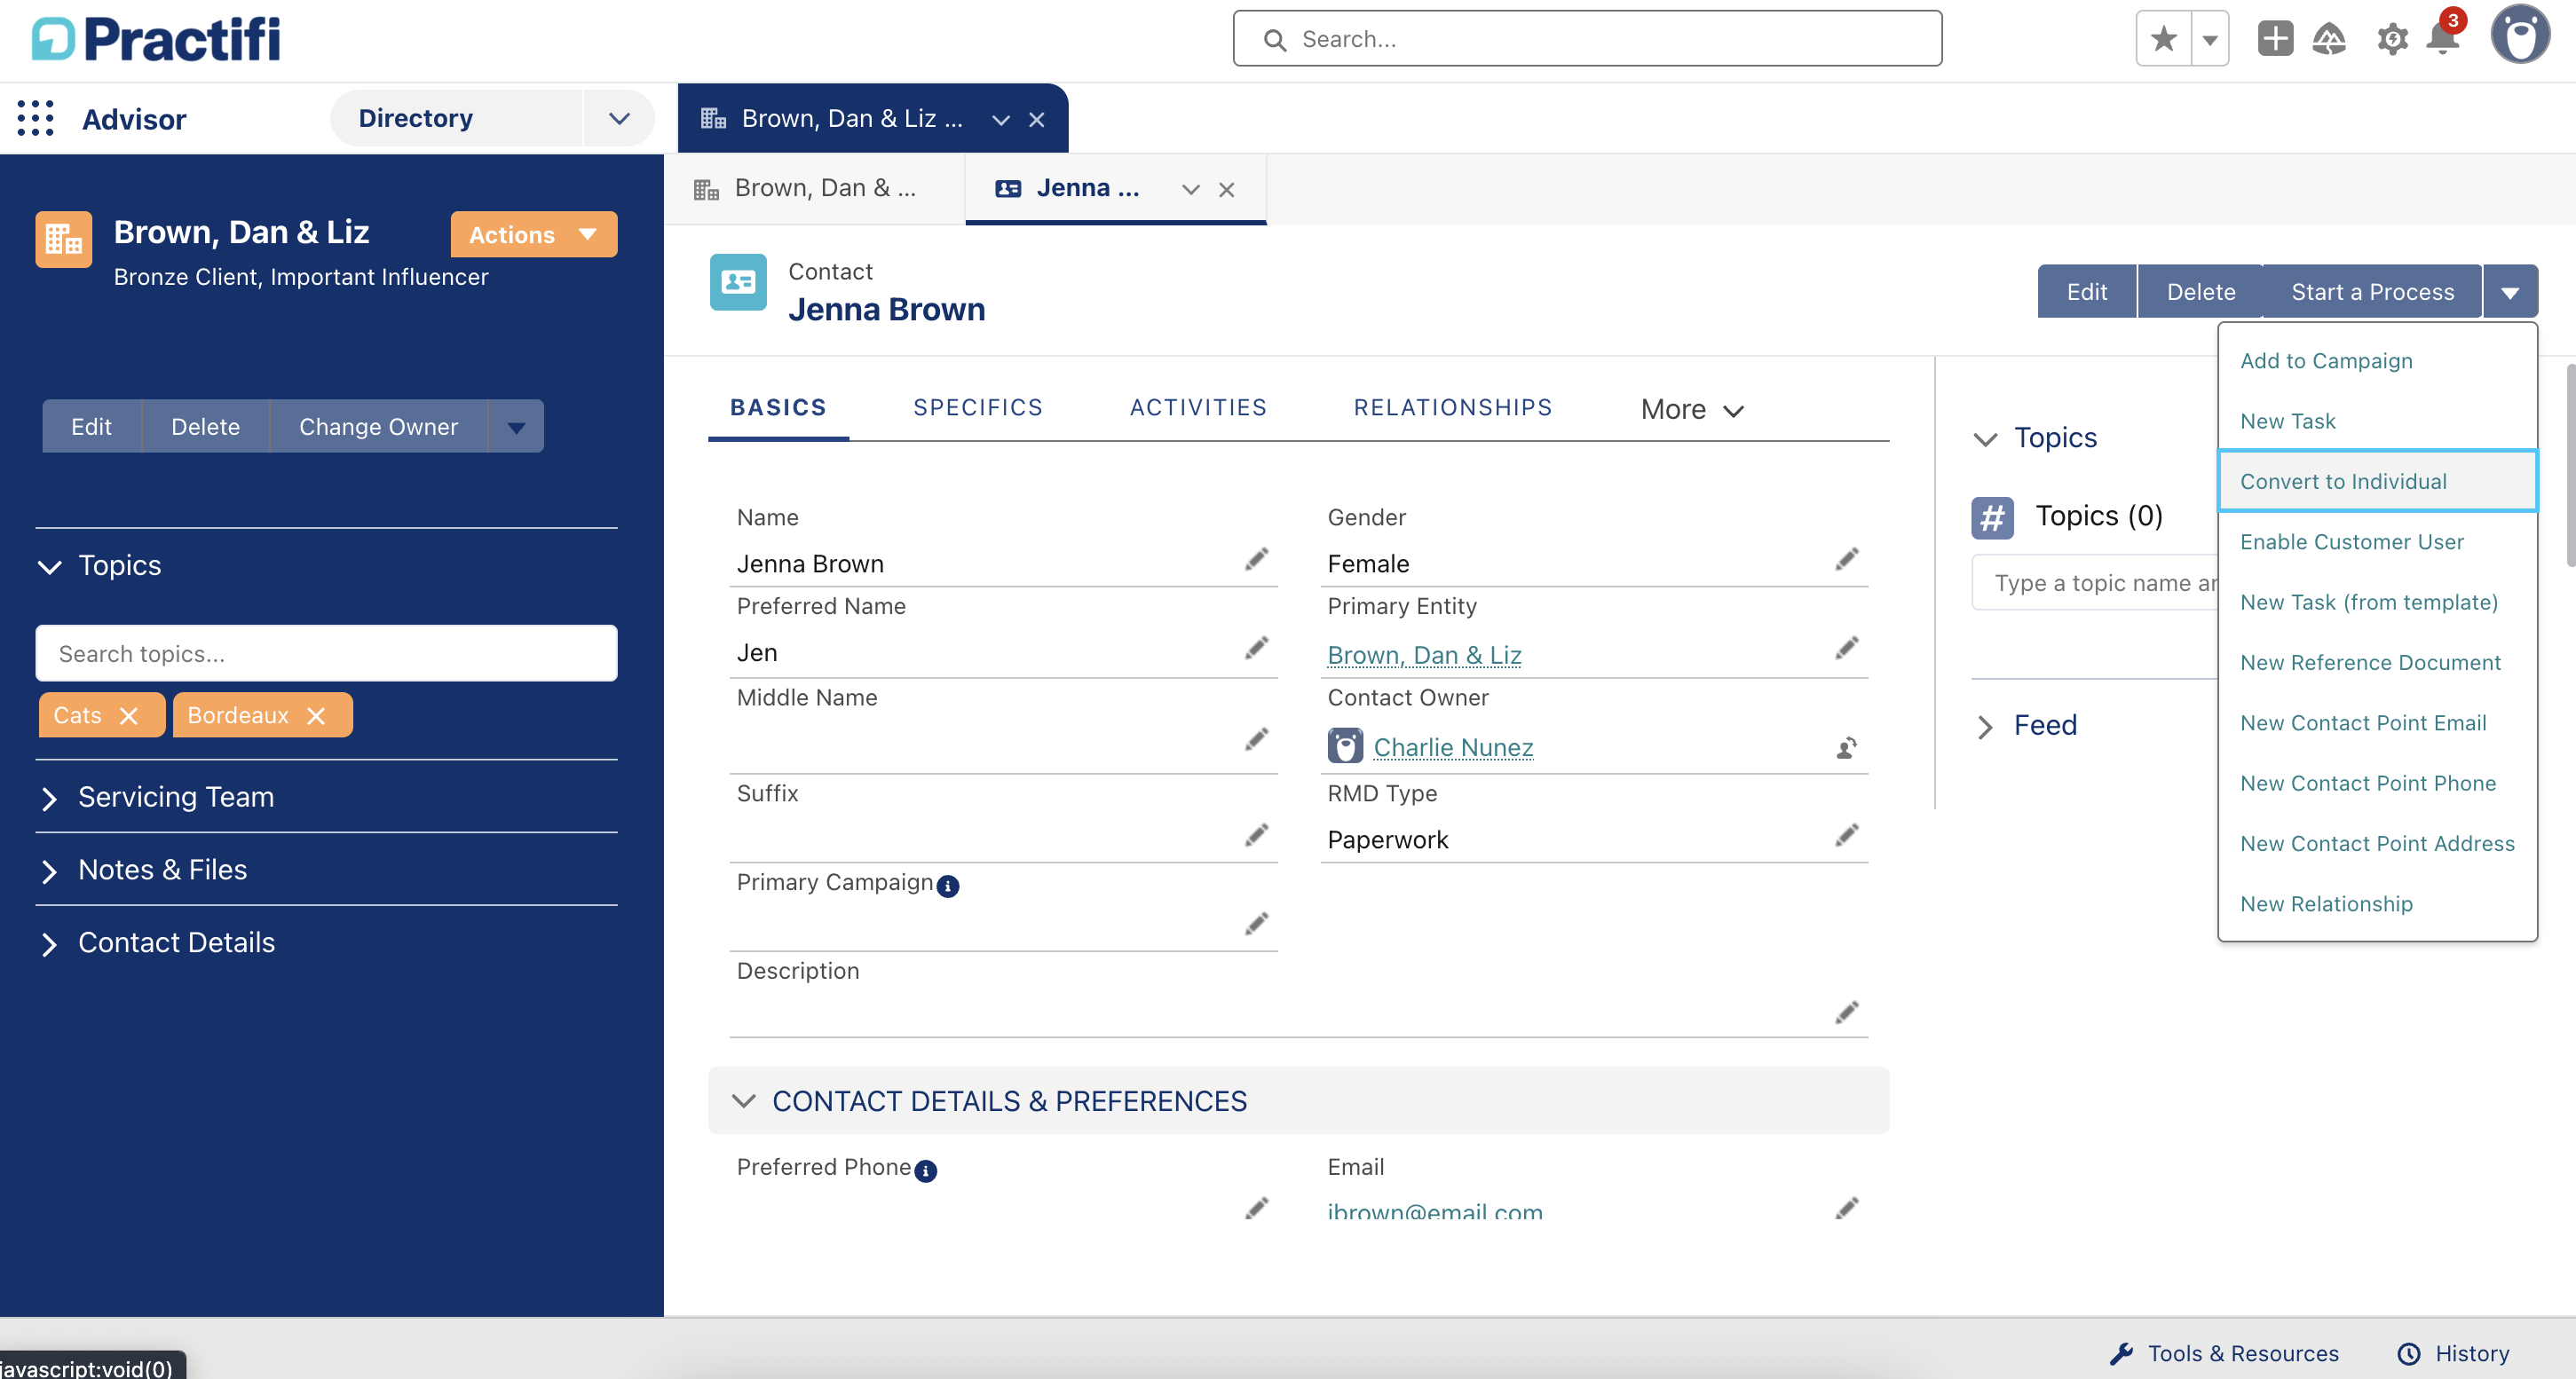Viewport: 2576px width, 1379px height.
Task: Select Convert to Individual
Action: tap(2377, 481)
